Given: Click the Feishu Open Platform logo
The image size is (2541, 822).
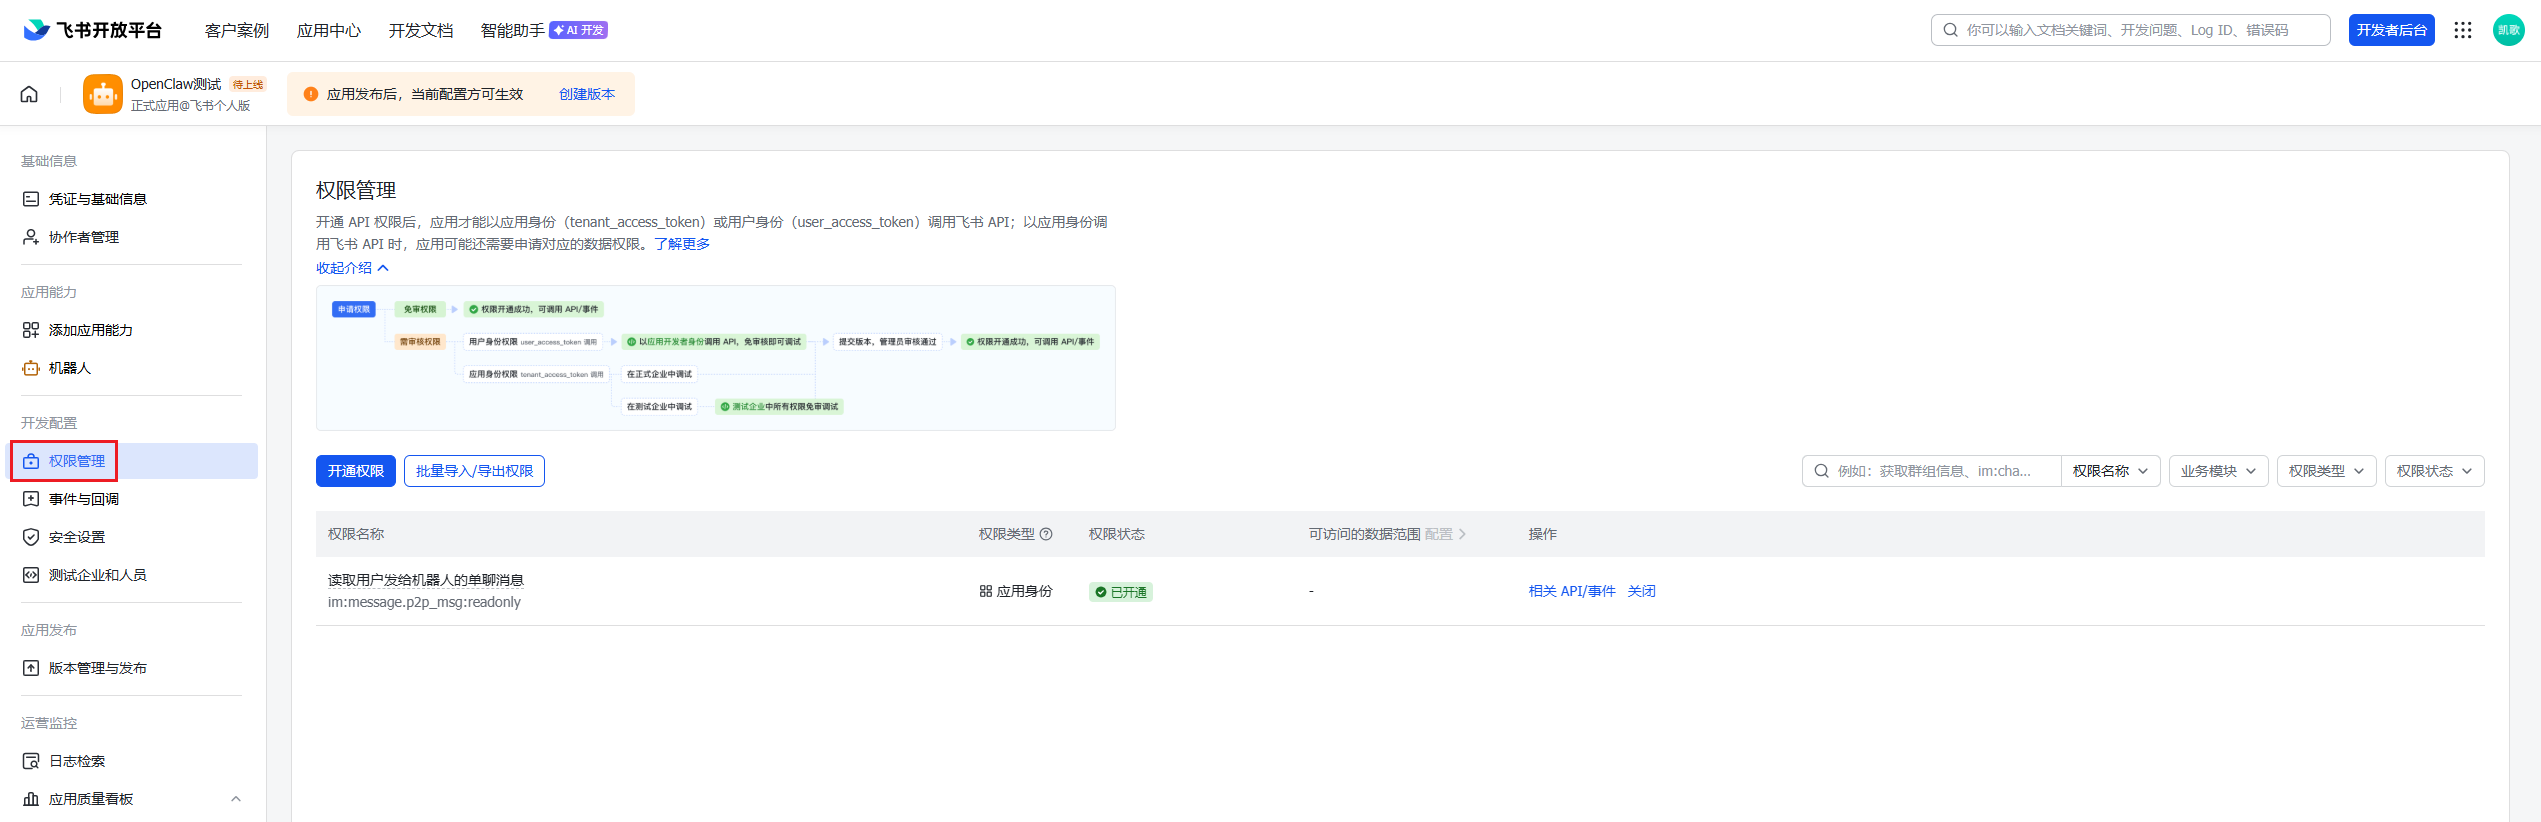Looking at the screenshot, I should pos(93,30).
